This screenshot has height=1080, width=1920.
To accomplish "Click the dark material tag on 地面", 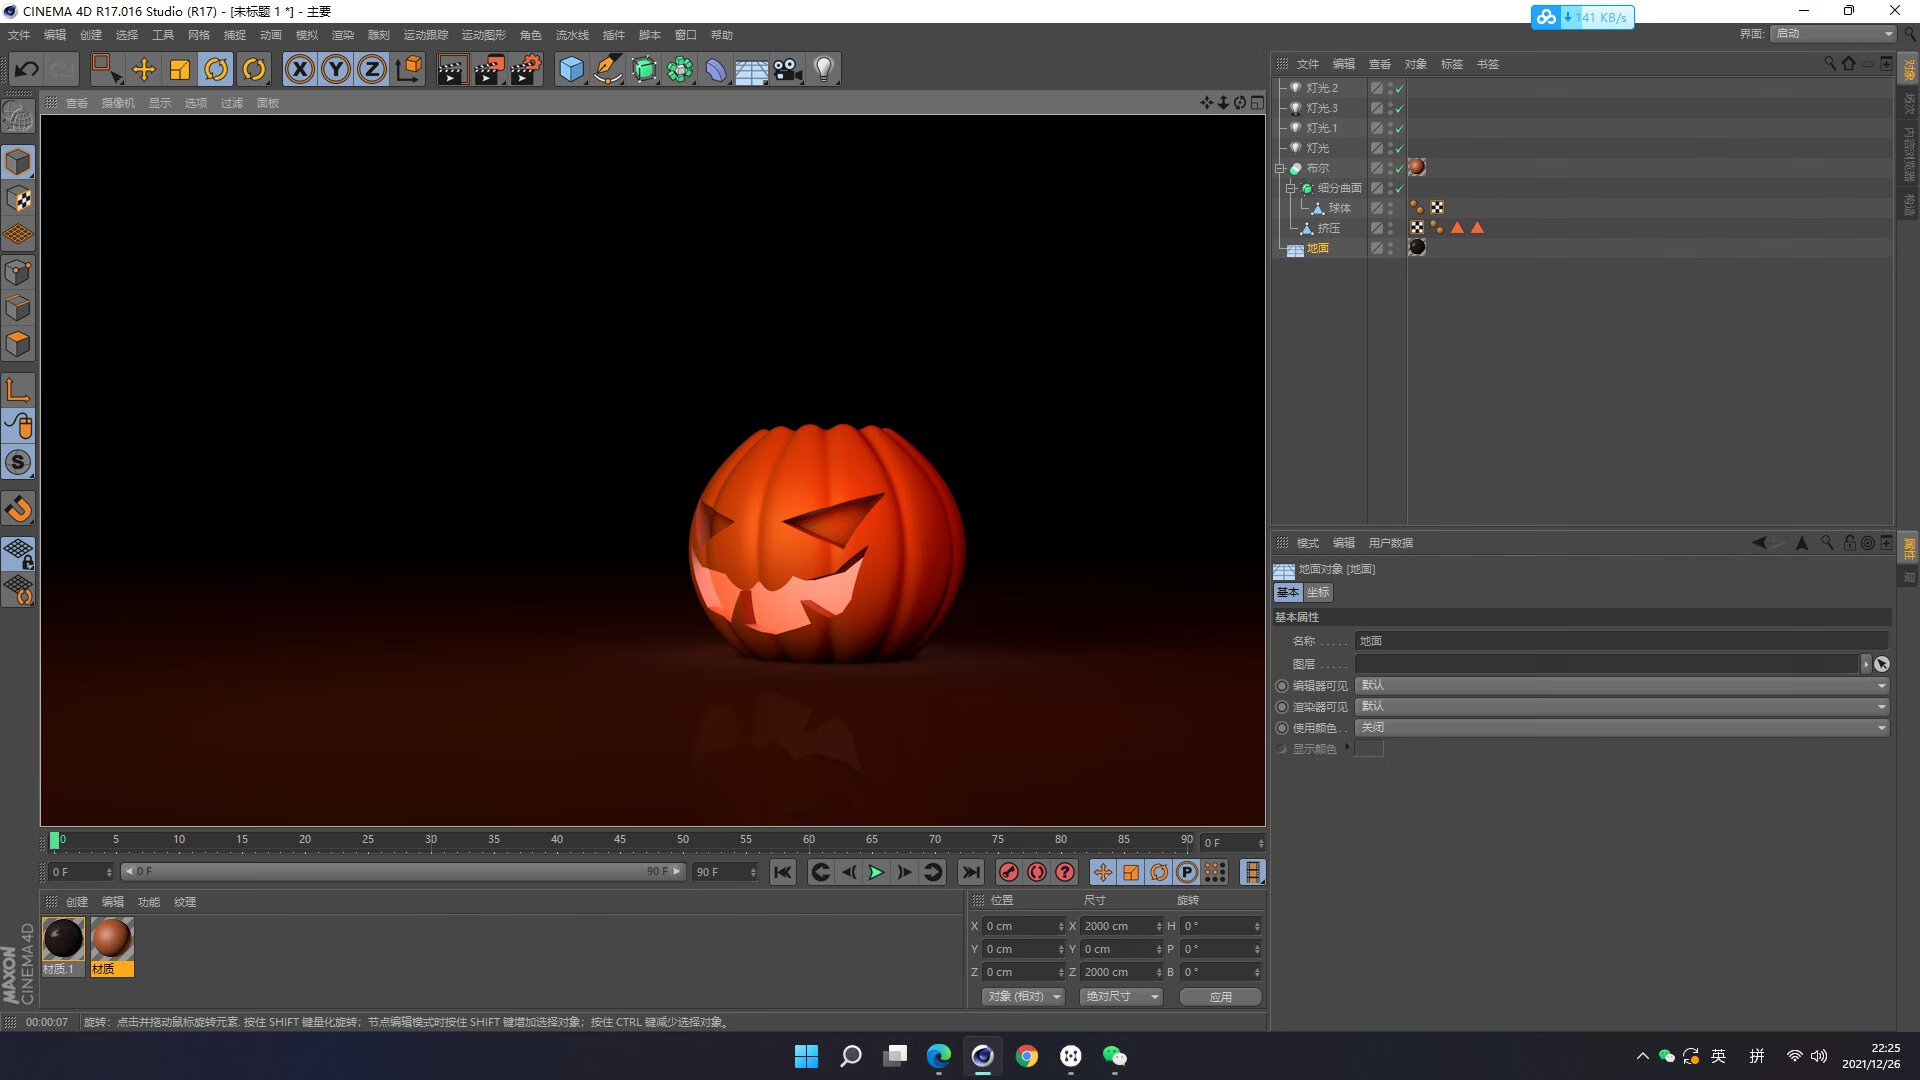I will coord(1417,248).
